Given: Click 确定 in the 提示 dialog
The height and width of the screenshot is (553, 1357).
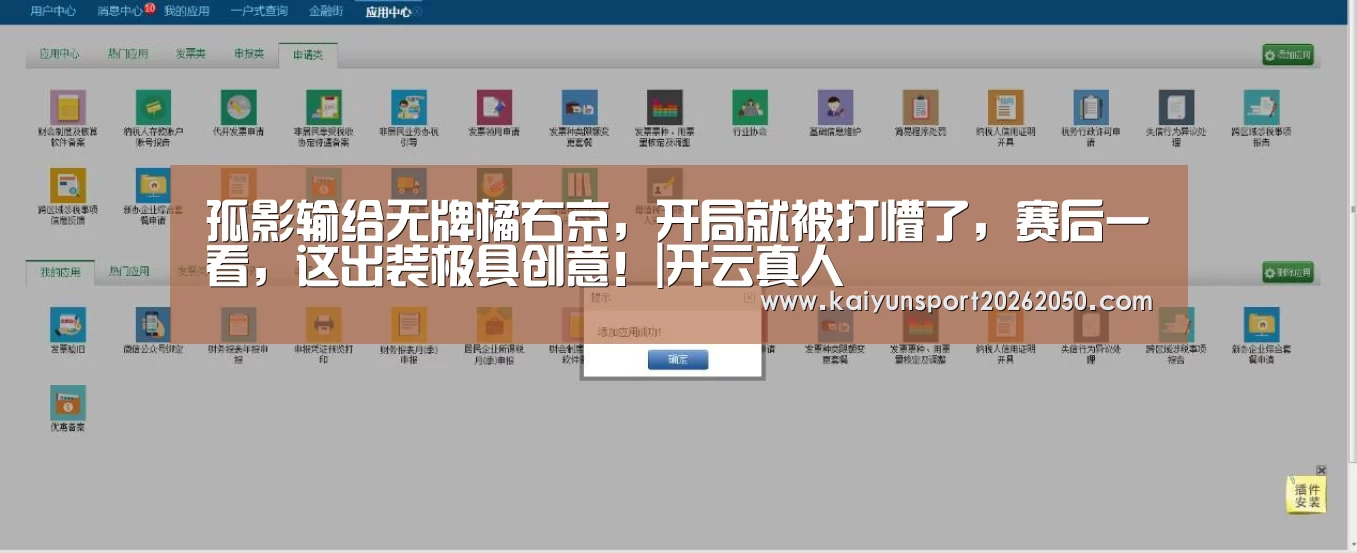Looking at the screenshot, I should [x=678, y=359].
